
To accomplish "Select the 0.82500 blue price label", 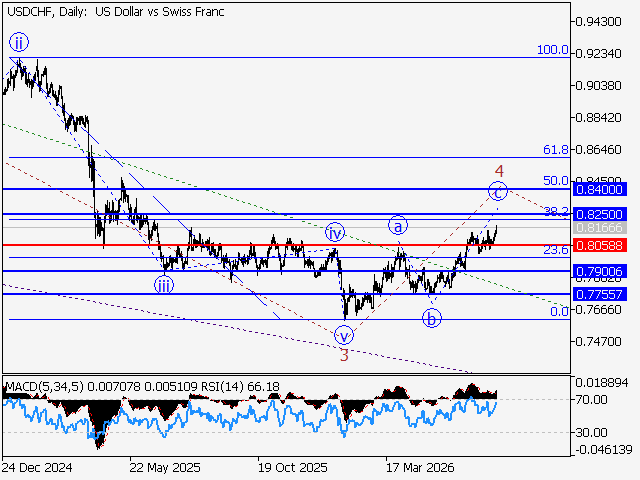I will point(600,214).
